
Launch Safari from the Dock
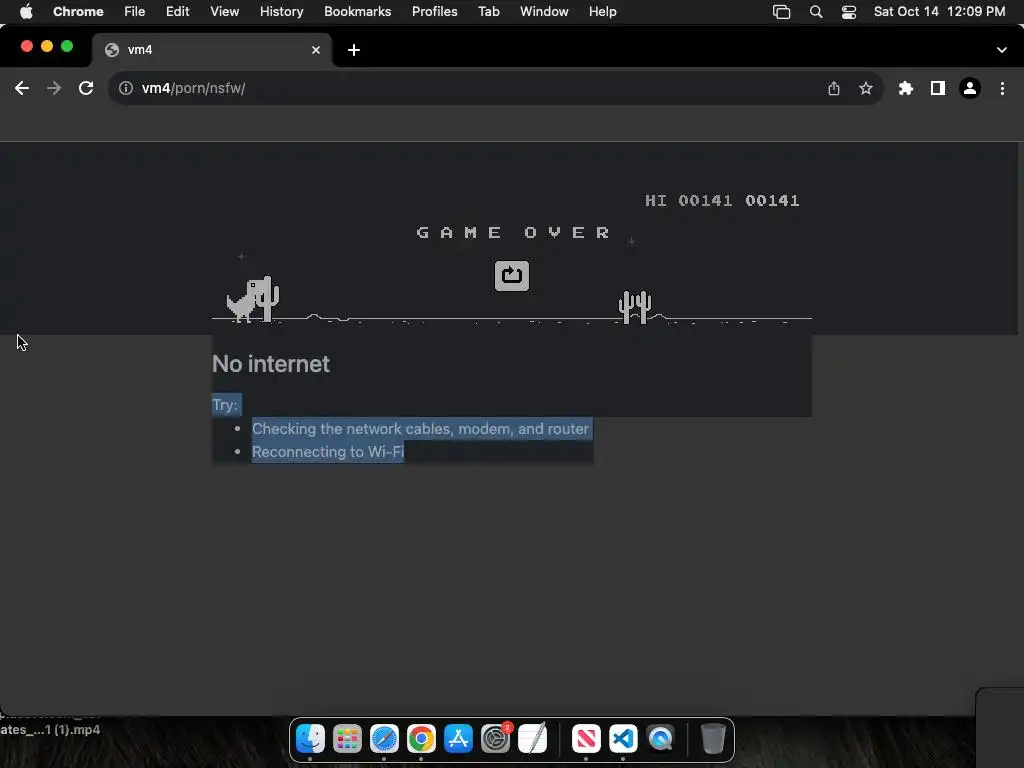pyautogui.click(x=384, y=739)
